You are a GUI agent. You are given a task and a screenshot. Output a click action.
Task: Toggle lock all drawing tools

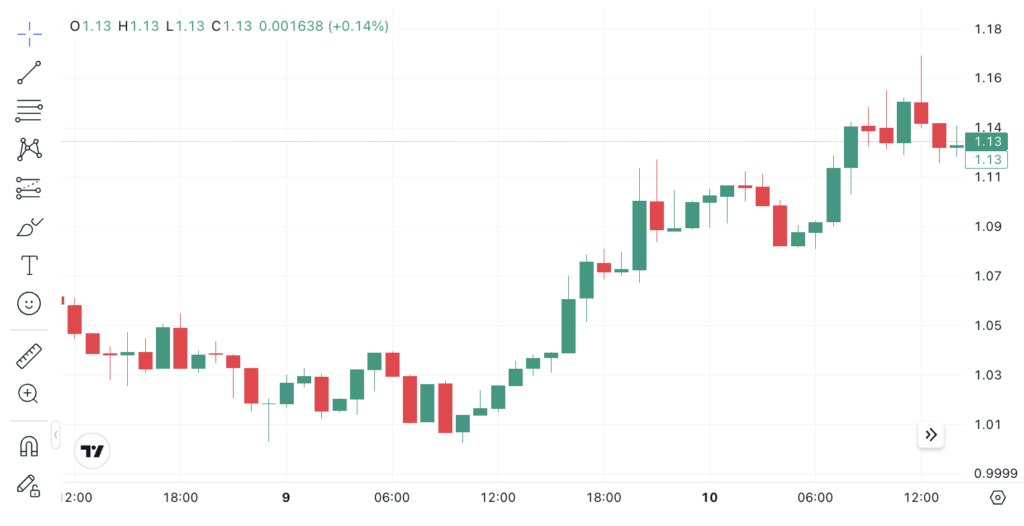29,485
